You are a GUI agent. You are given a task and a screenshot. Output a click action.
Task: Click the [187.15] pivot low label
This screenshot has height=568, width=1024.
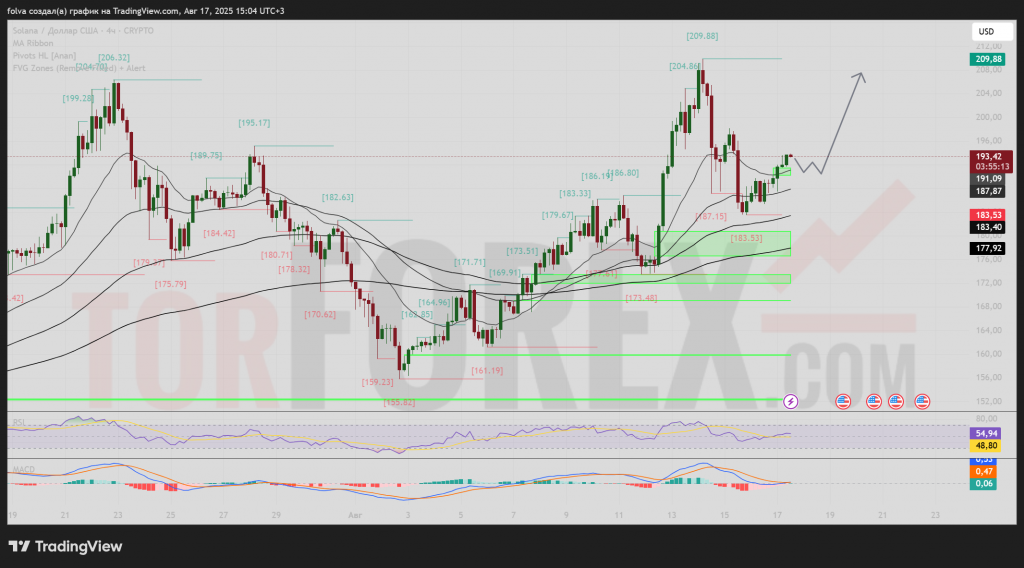pos(711,216)
